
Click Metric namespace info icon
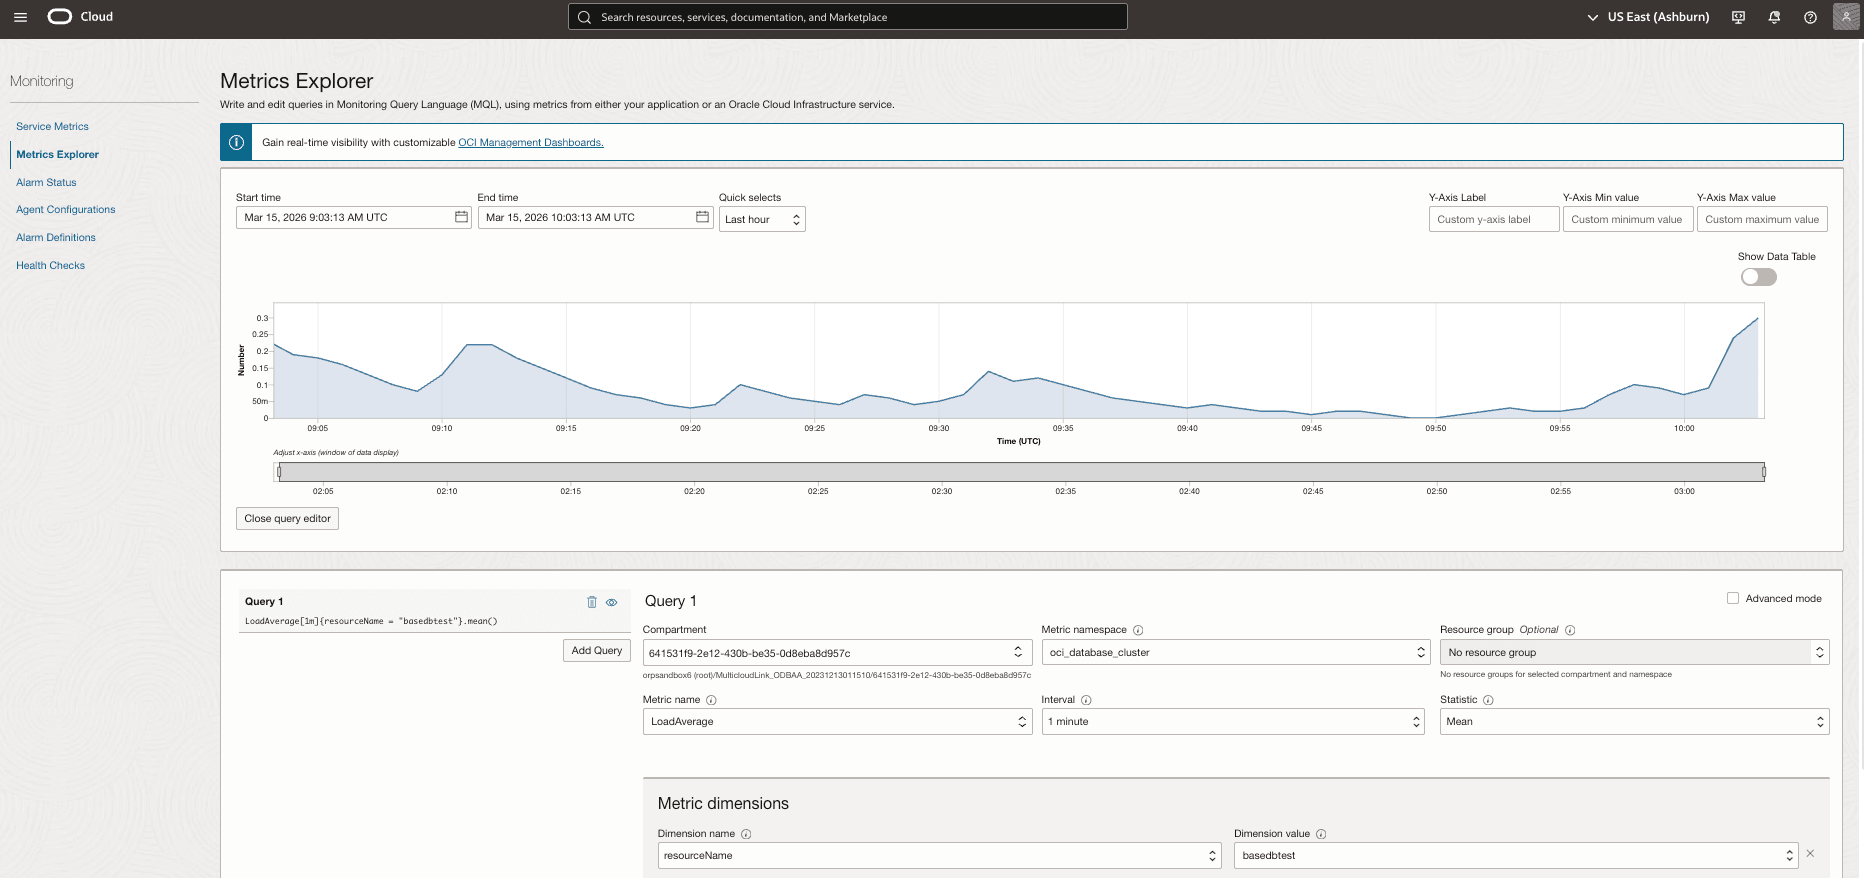[1138, 630]
